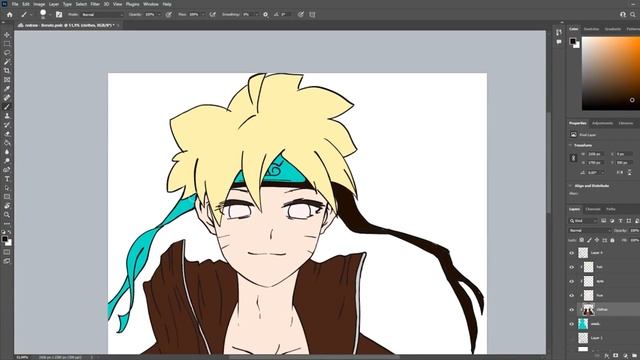Select the Rectangular Marquee tool
This screenshot has width=640, height=360.
(7, 44)
